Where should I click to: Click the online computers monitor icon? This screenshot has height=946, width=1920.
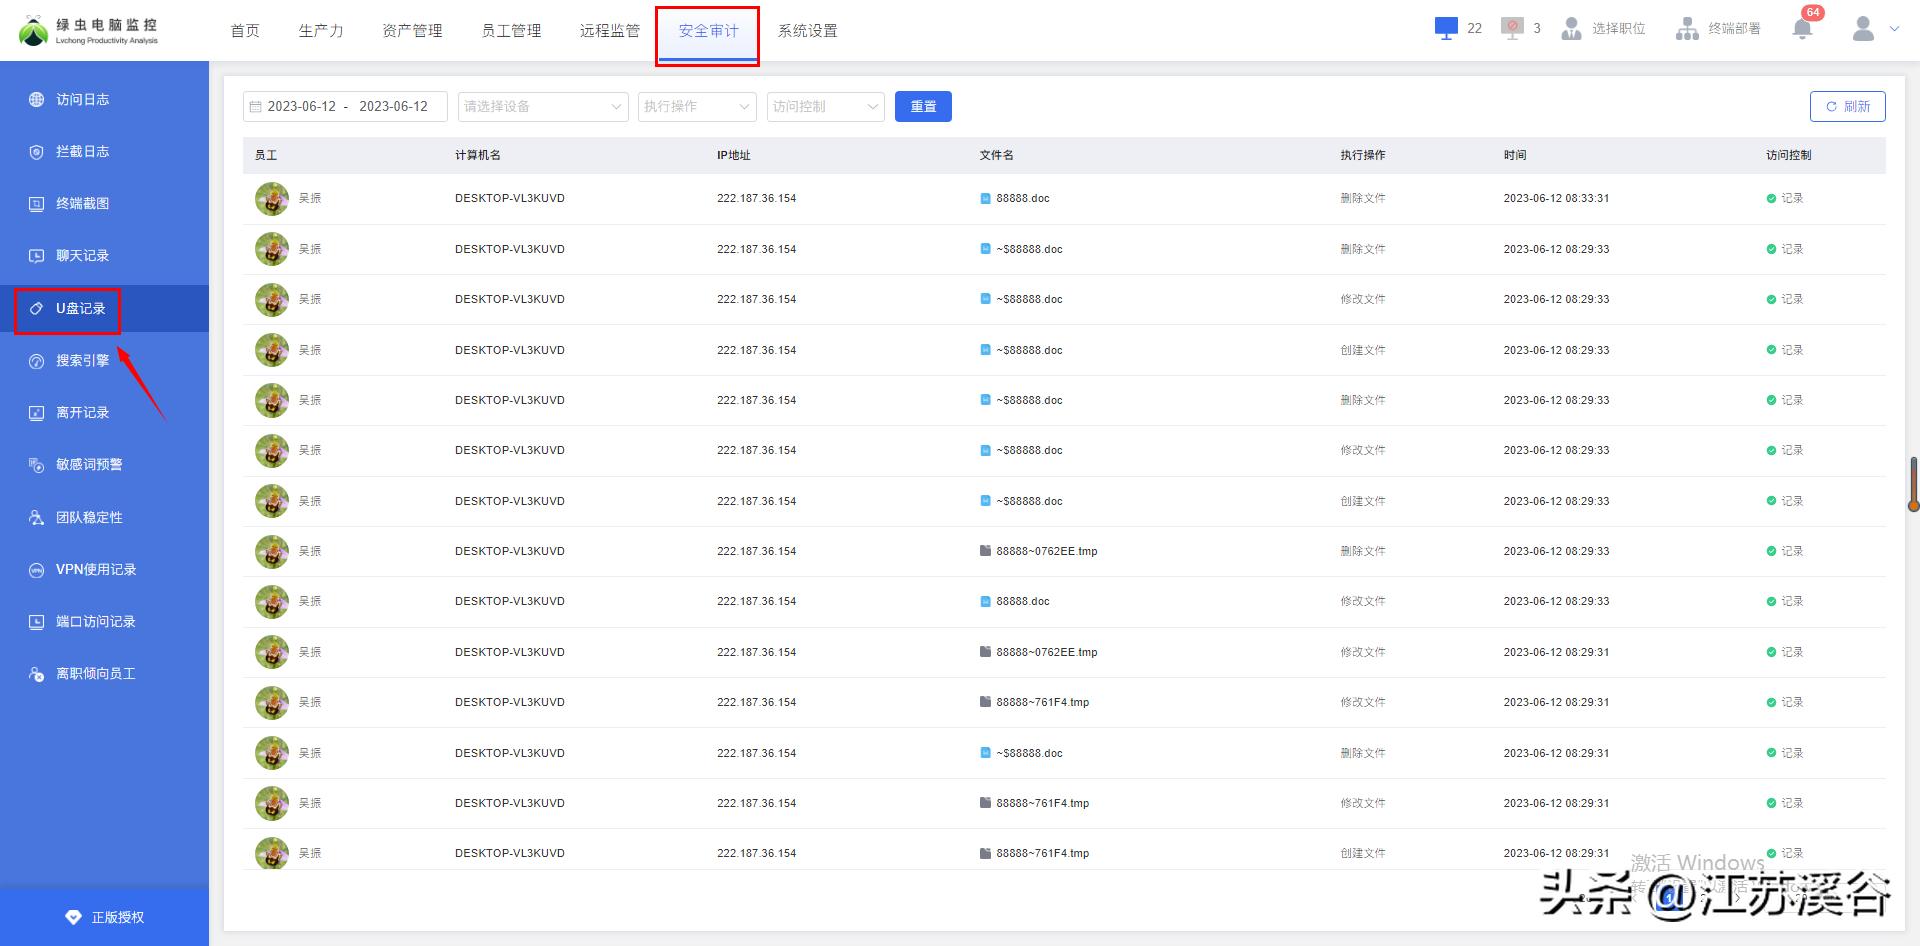(1445, 29)
